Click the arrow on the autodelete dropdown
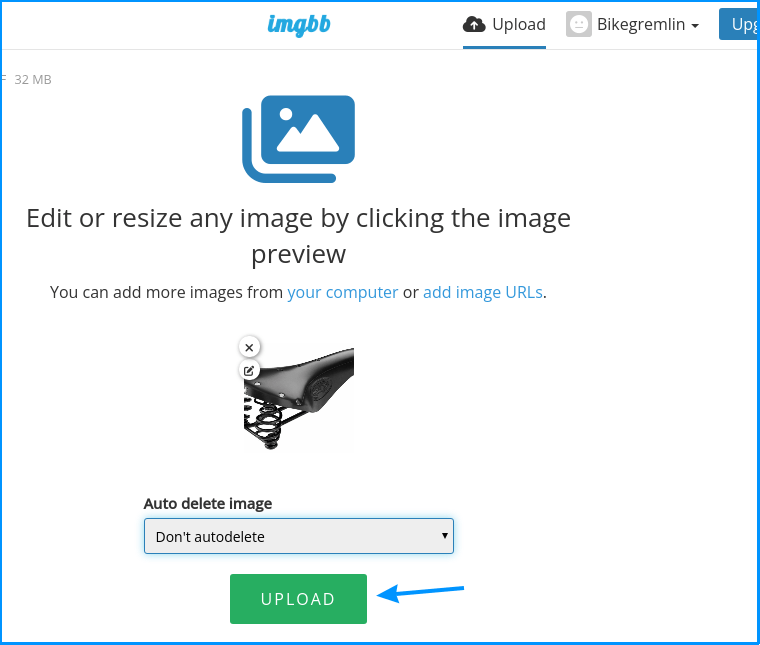760x645 pixels. tap(444, 535)
